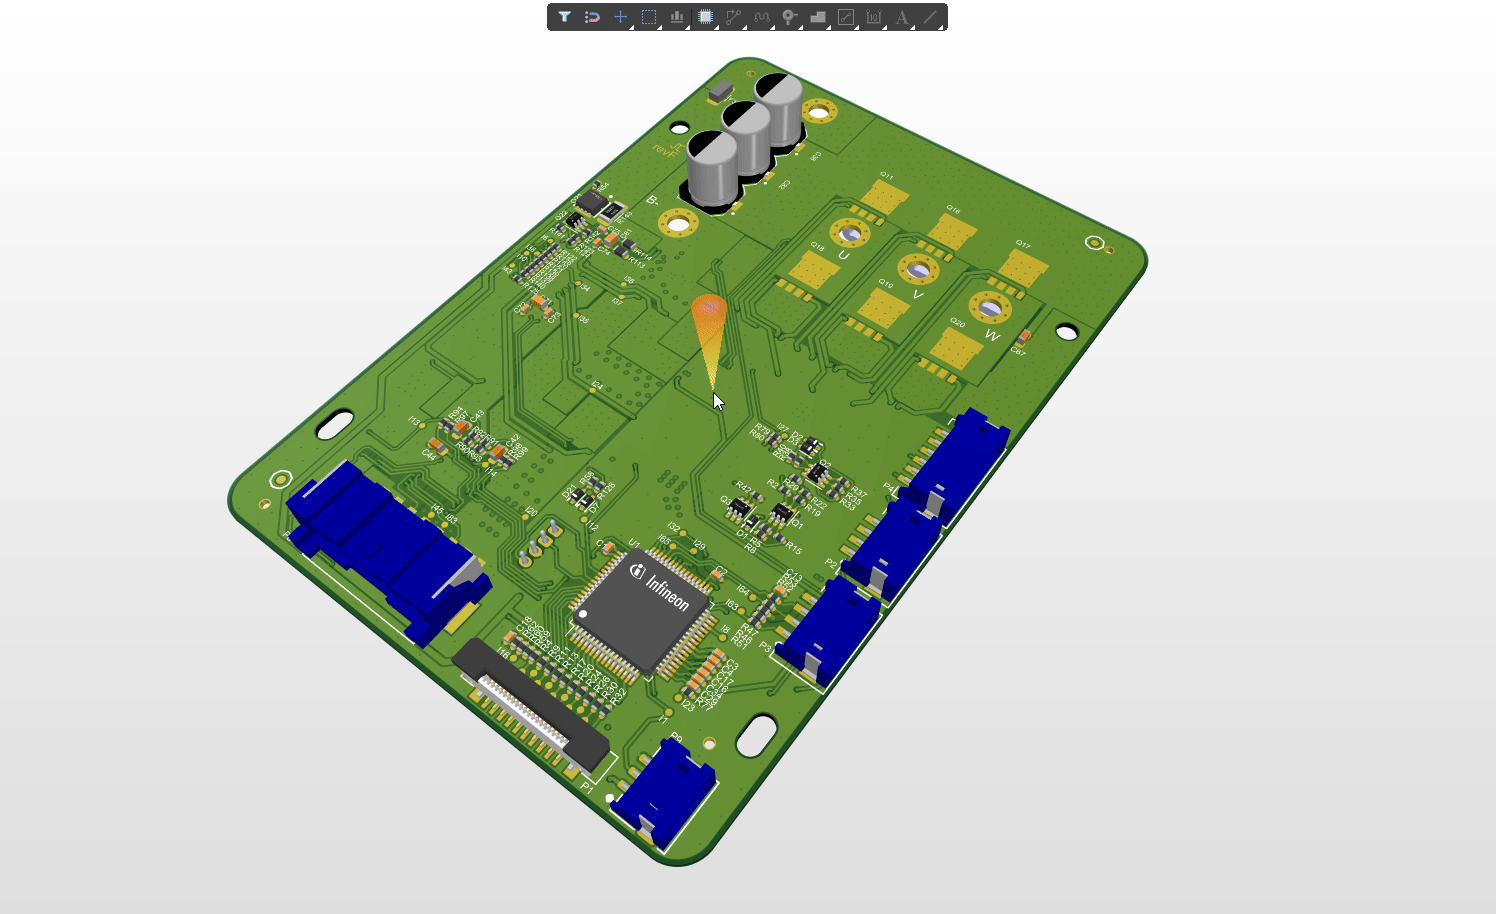Open the Dimension measurement tool
Image resolution: width=1496 pixels, height=914 pixels.
874,17
